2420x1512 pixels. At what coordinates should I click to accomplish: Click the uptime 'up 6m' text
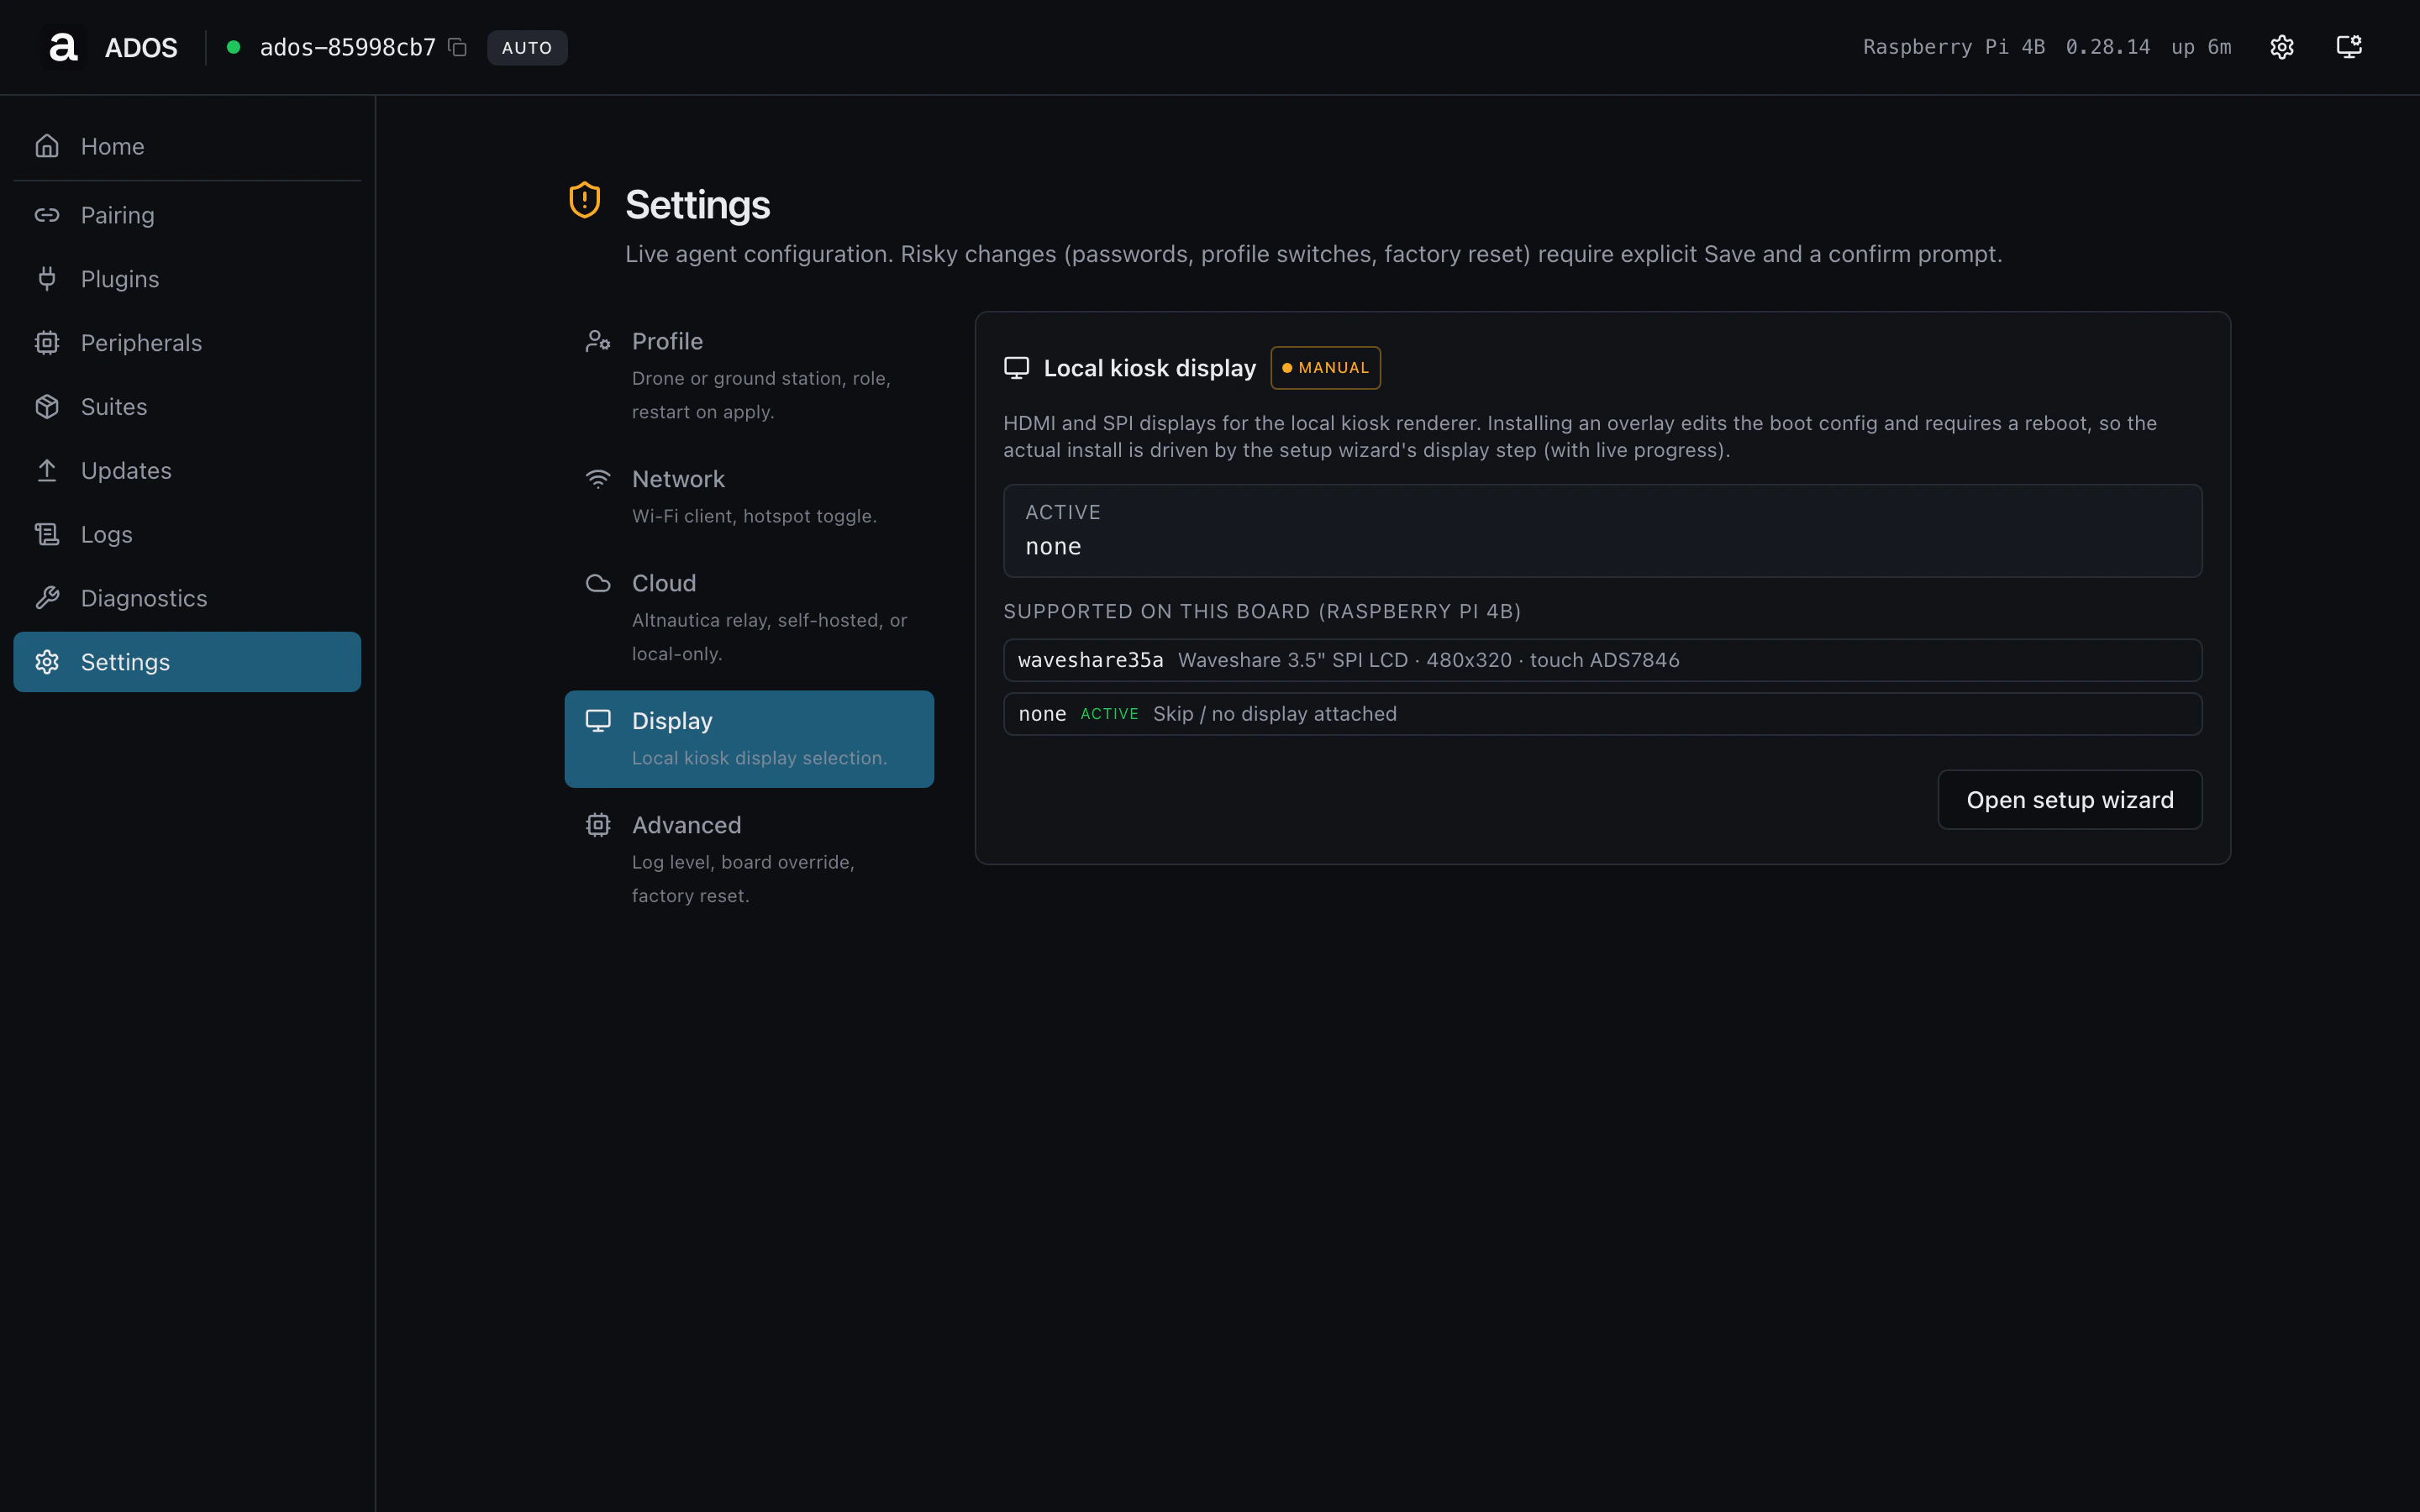click(2201, 47)
